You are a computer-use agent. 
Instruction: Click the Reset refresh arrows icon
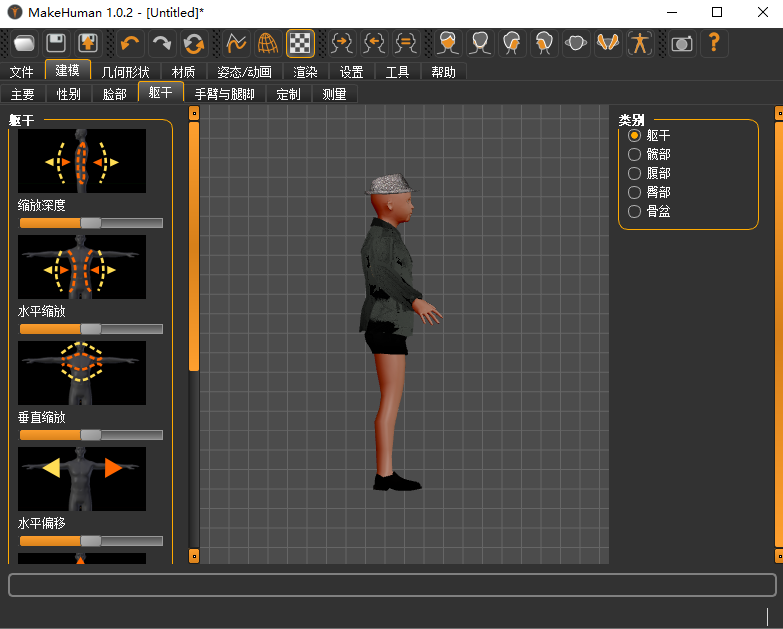pos(194,43)
